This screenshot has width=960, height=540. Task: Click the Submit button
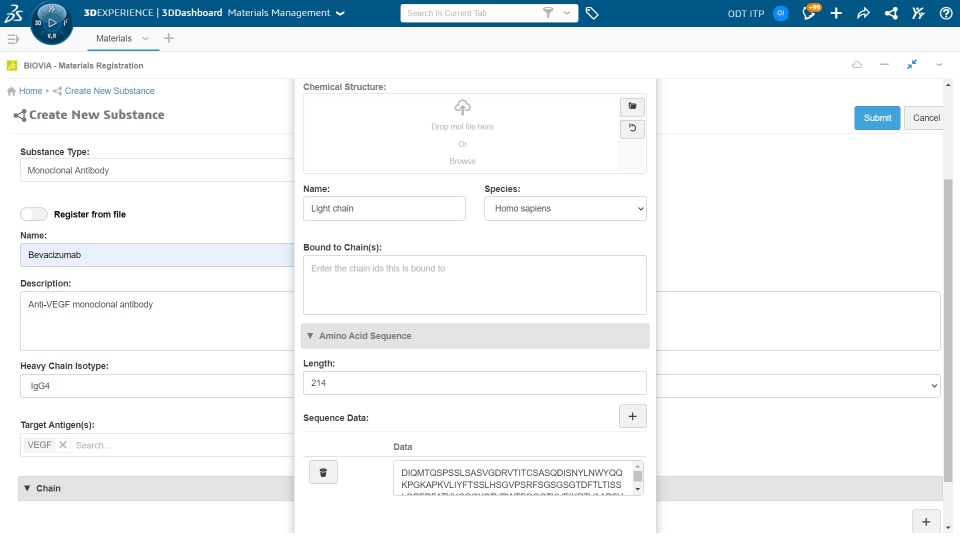pos(877,118)
